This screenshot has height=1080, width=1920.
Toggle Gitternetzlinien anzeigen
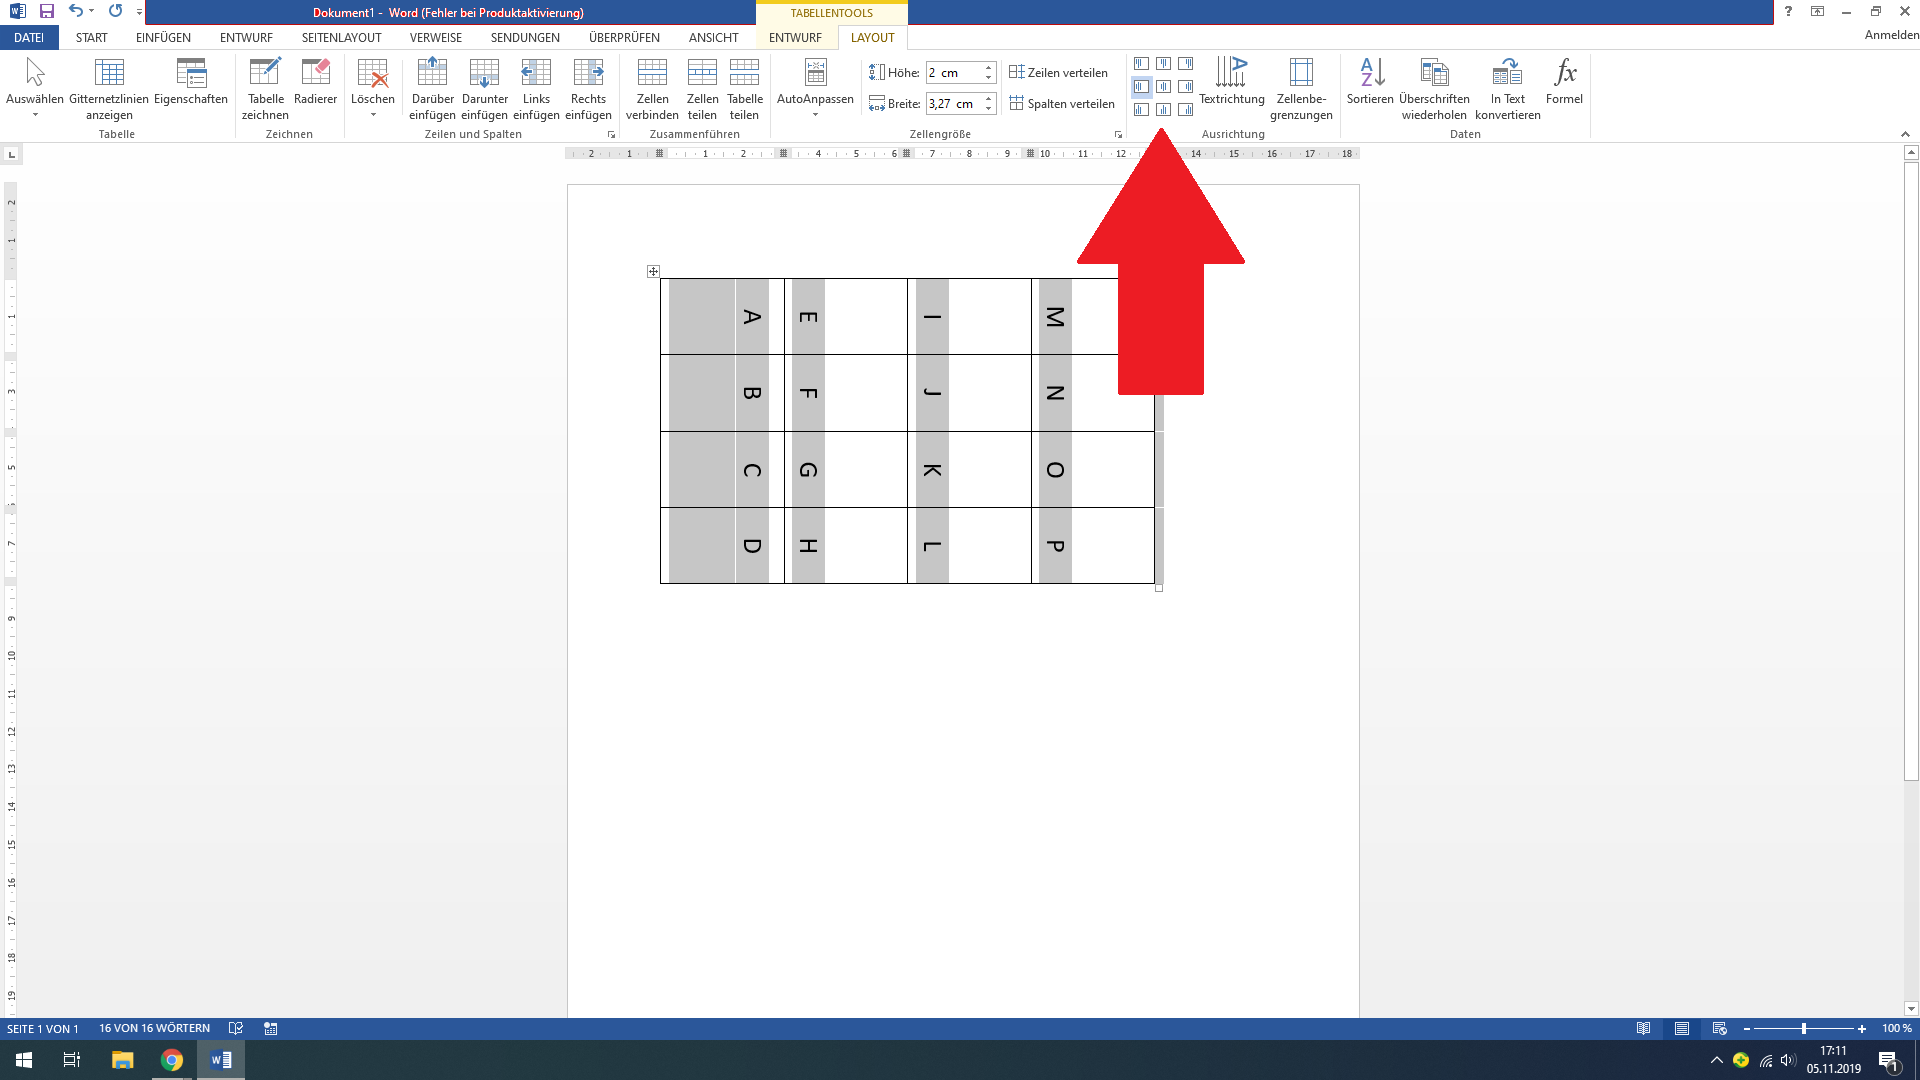pos(109,88)
